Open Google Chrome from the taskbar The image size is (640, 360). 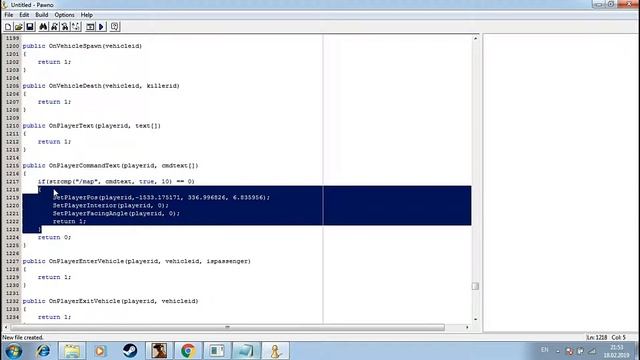[188, 351]
